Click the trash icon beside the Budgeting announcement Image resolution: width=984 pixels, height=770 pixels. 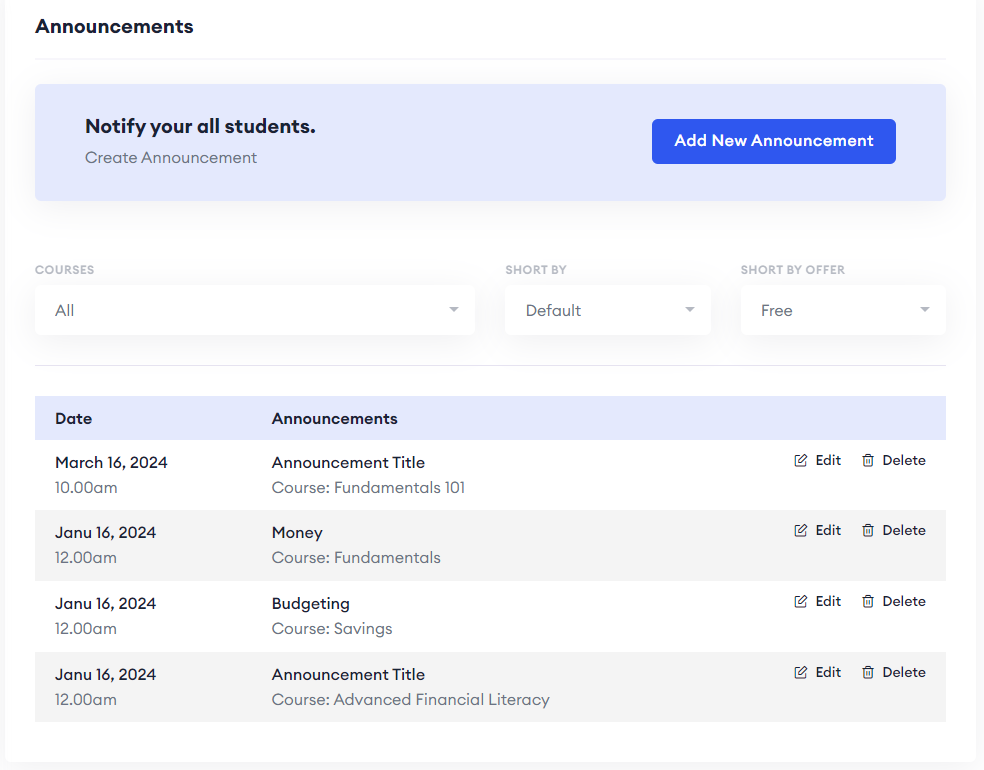(868, 601)
